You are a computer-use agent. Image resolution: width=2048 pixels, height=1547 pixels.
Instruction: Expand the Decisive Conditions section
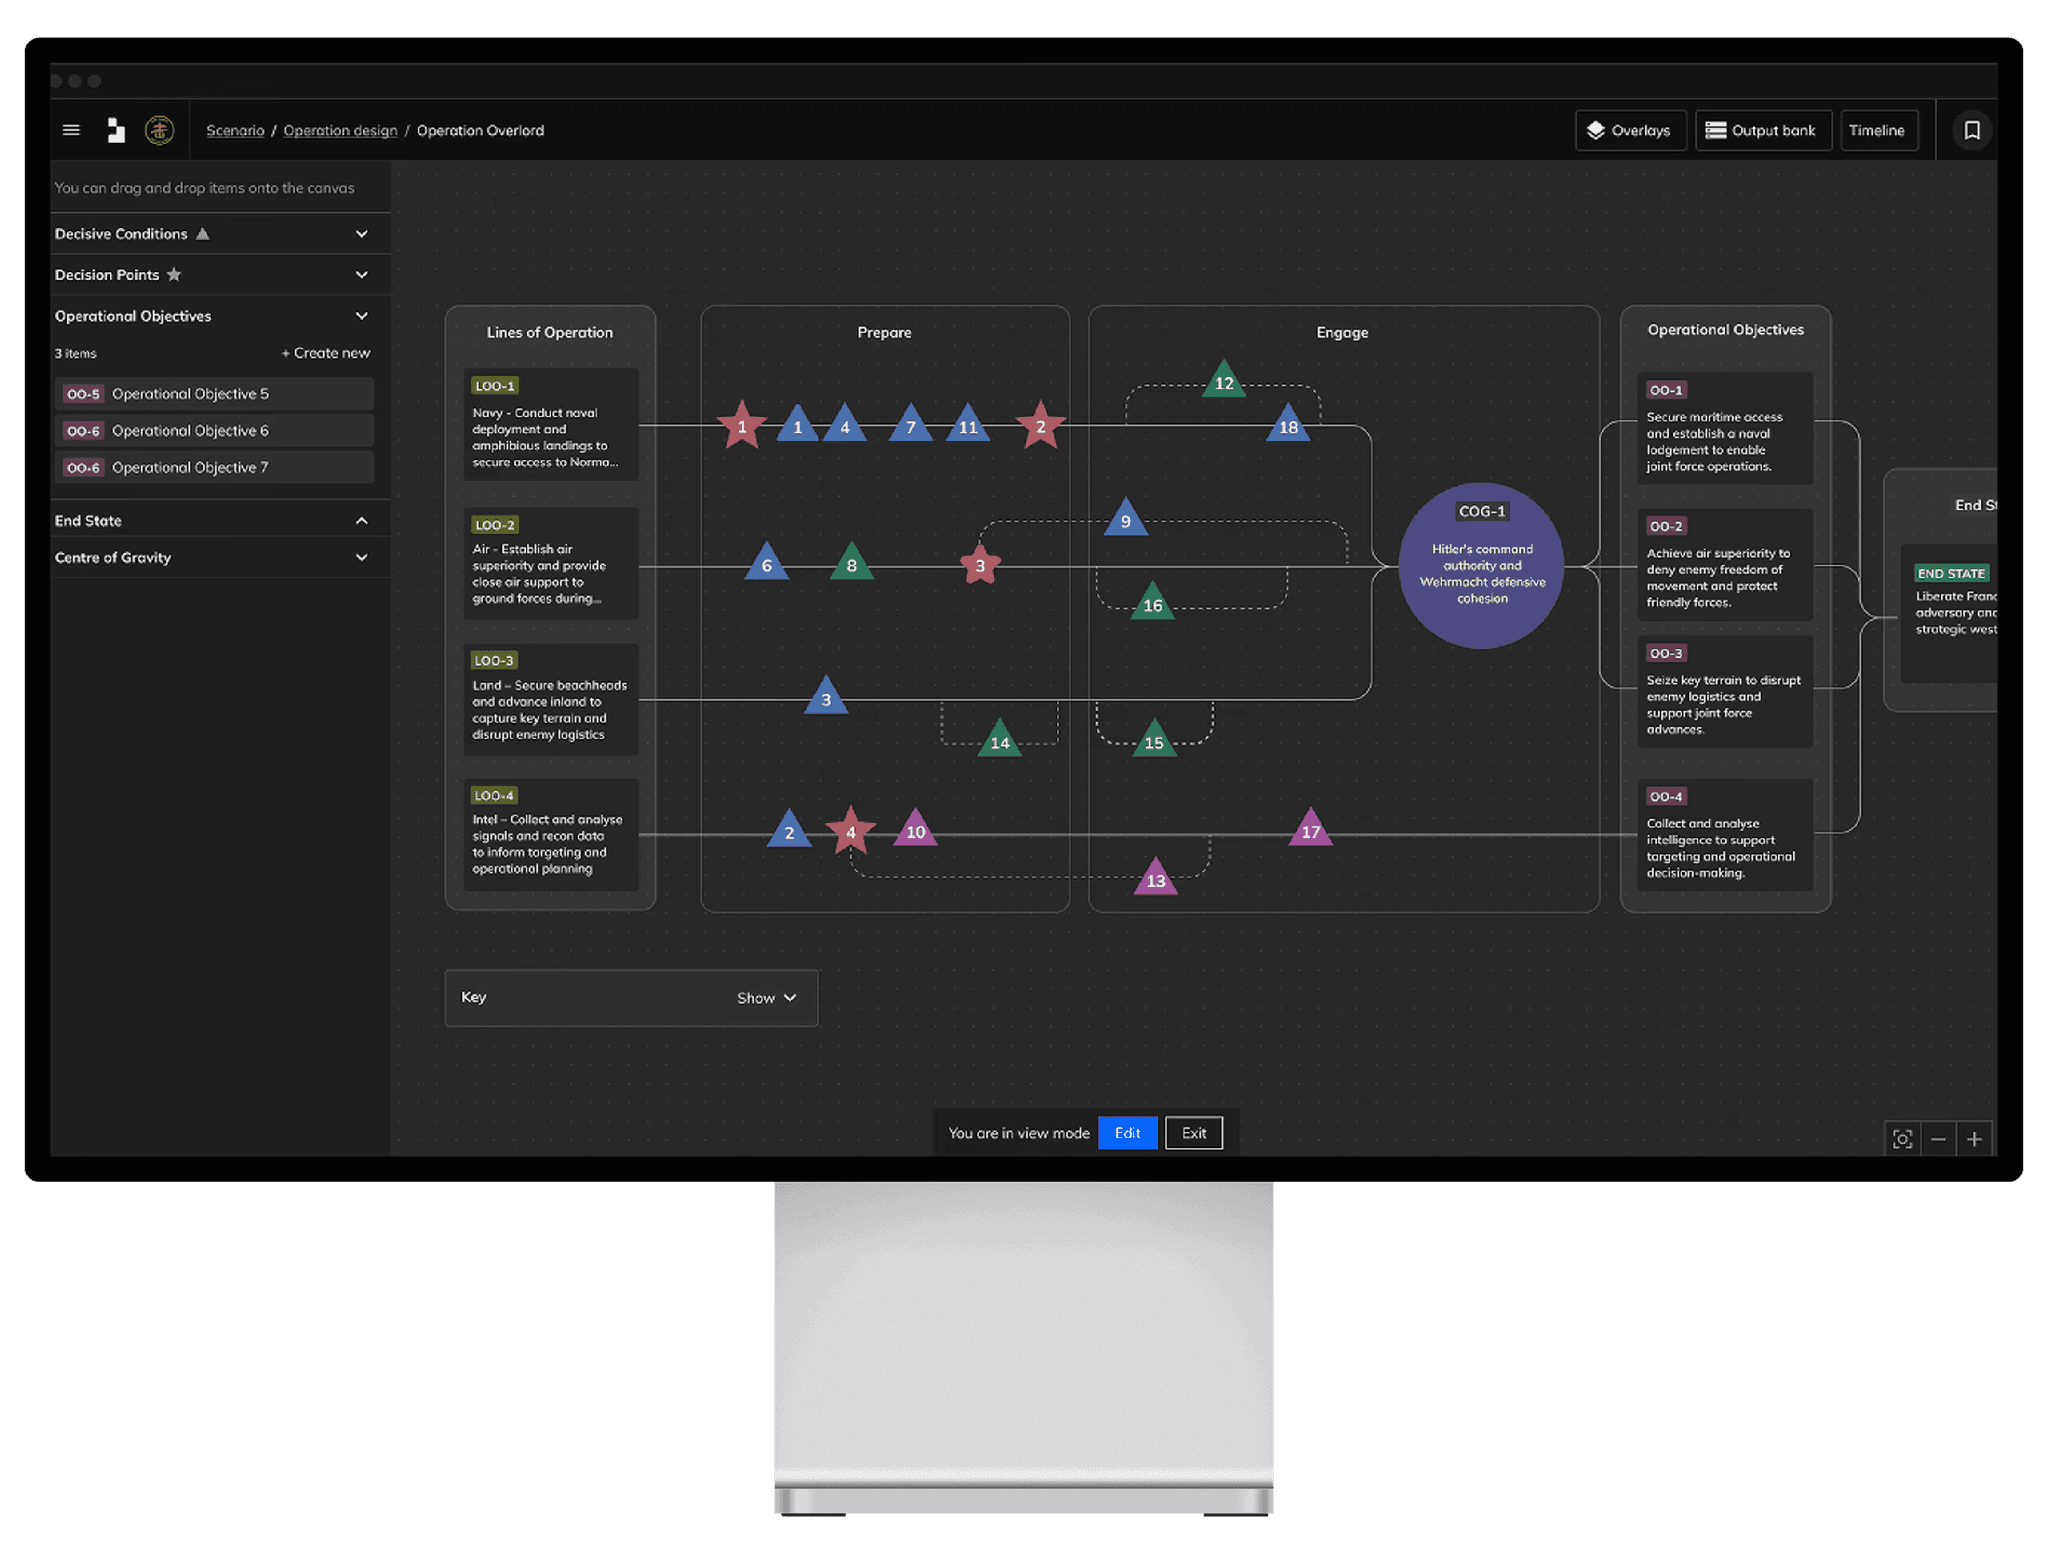[x=361, y=234]
